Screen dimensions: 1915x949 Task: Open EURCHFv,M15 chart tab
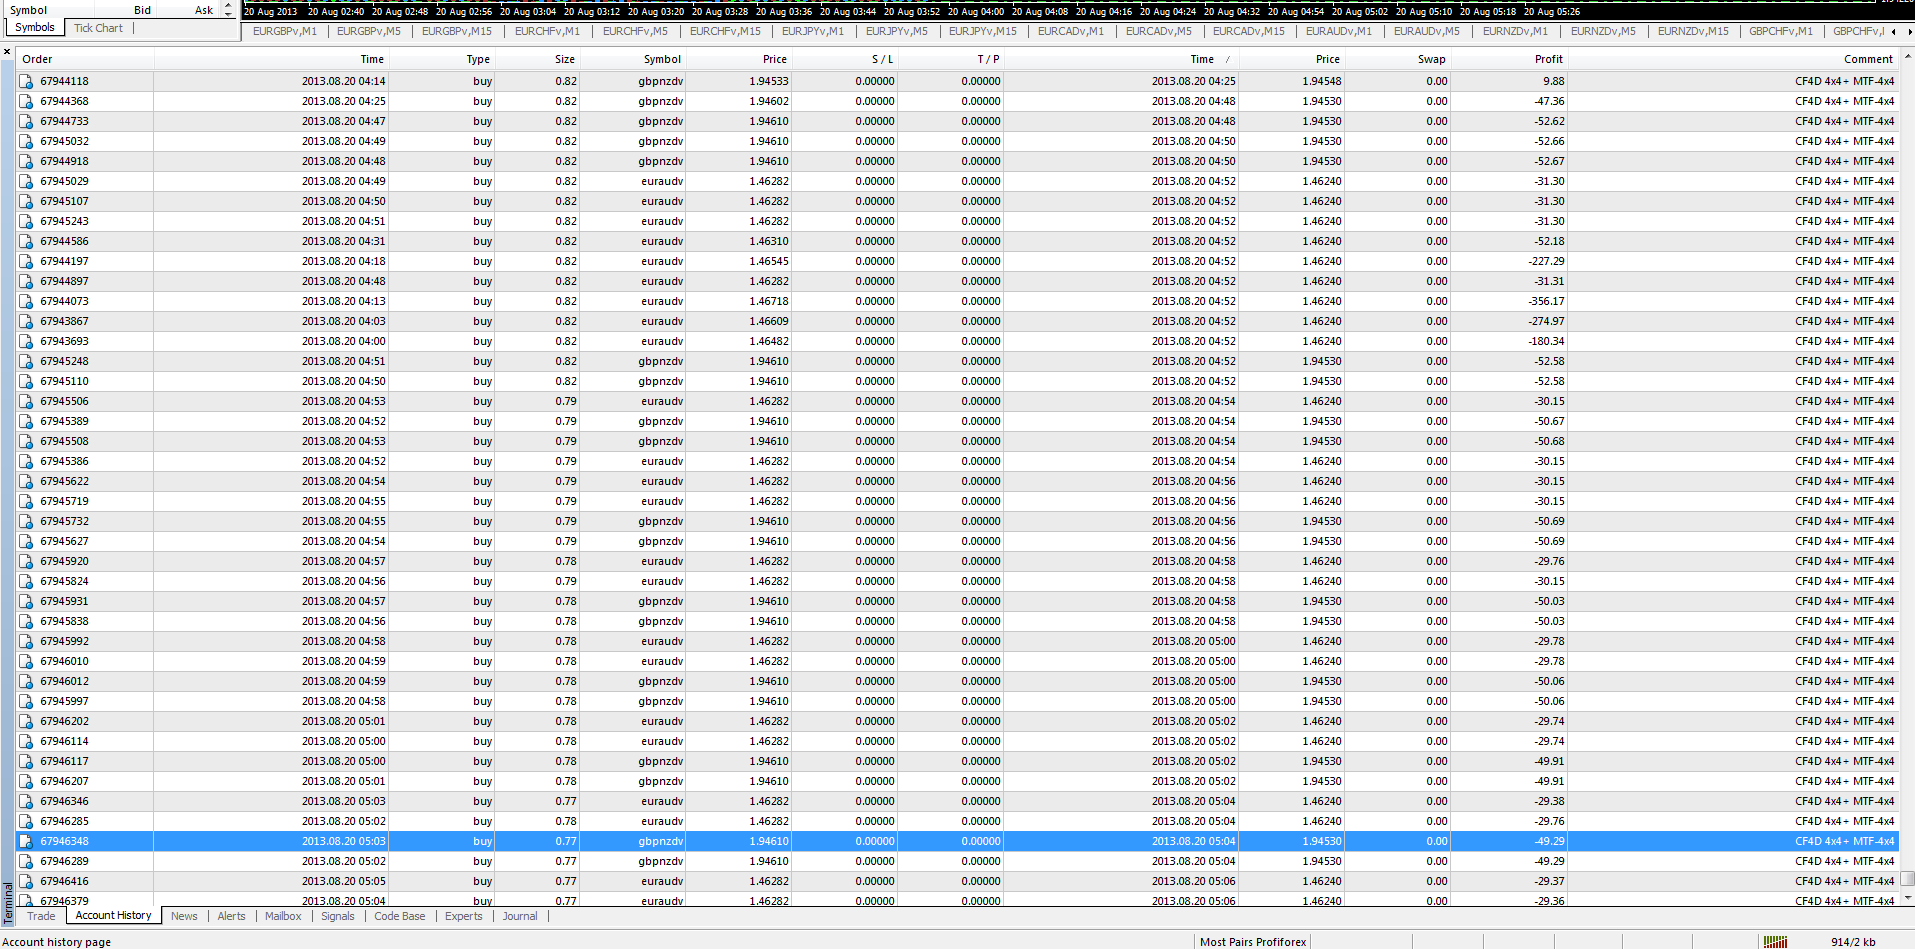click(725, 31)
